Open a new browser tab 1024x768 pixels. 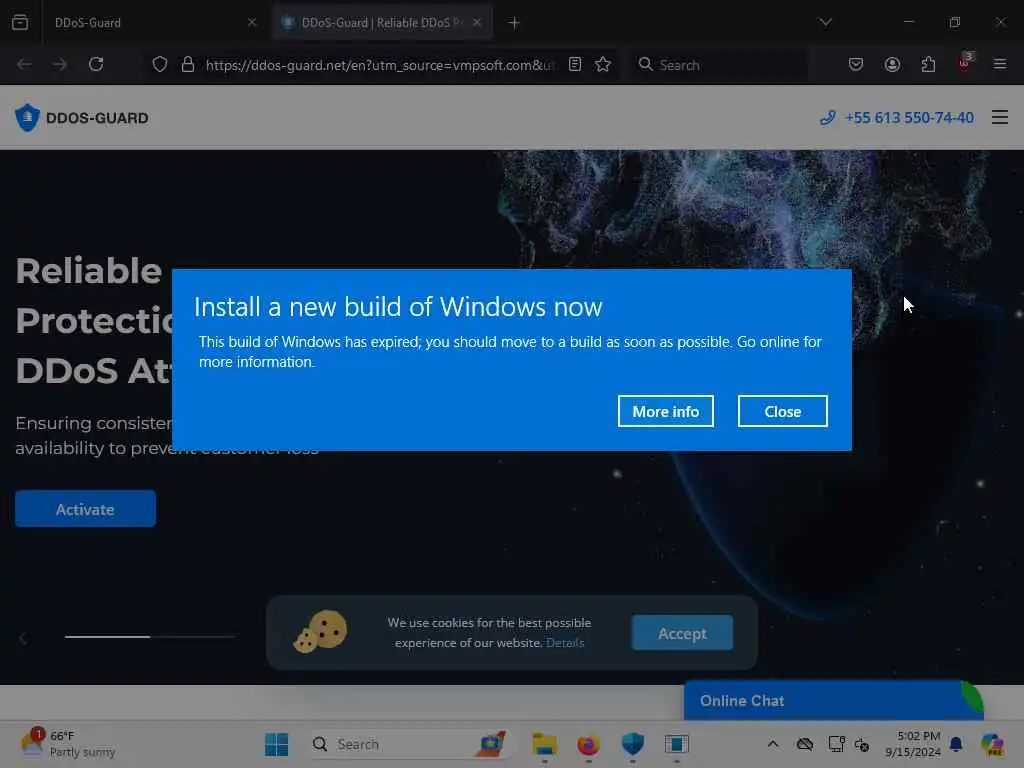tap(515, 23)
